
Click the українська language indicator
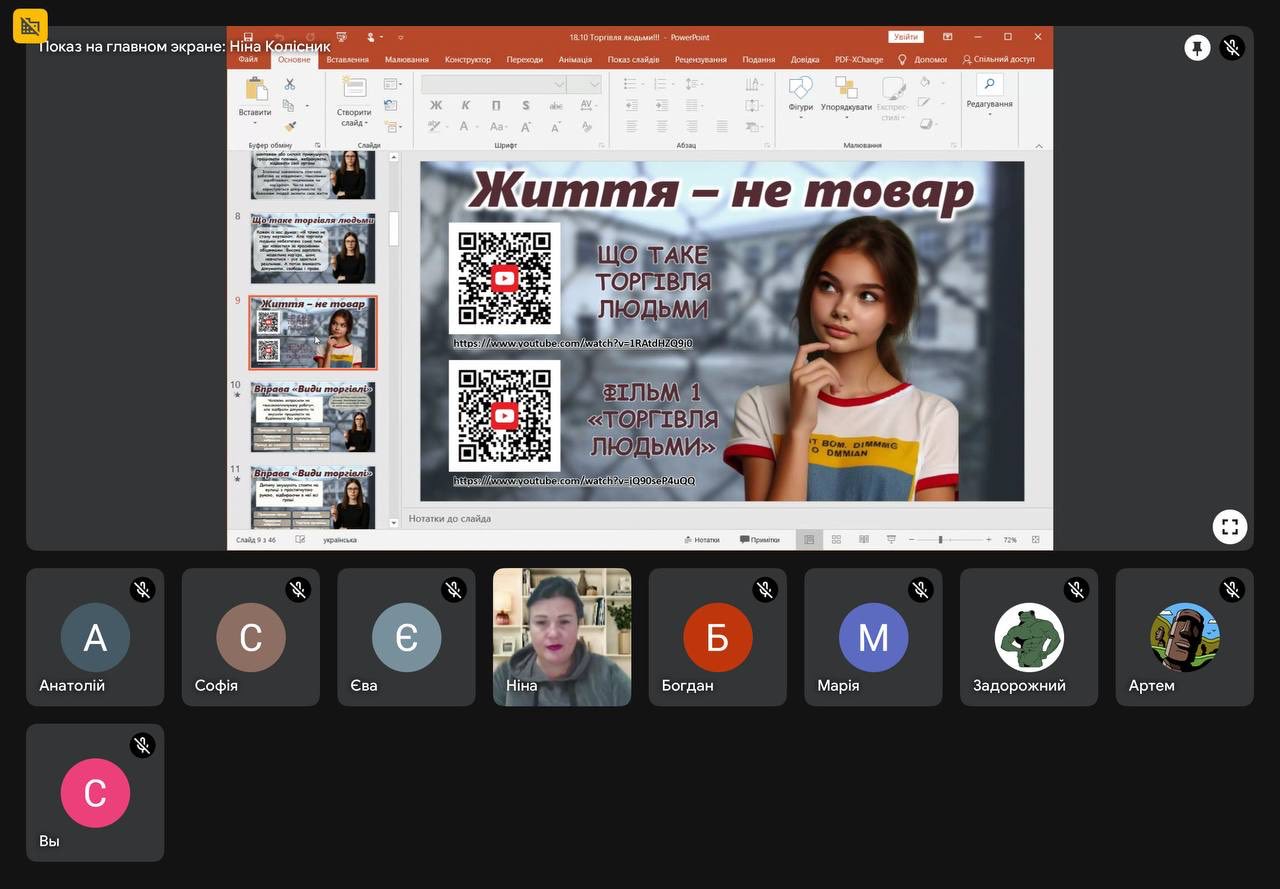340,540
